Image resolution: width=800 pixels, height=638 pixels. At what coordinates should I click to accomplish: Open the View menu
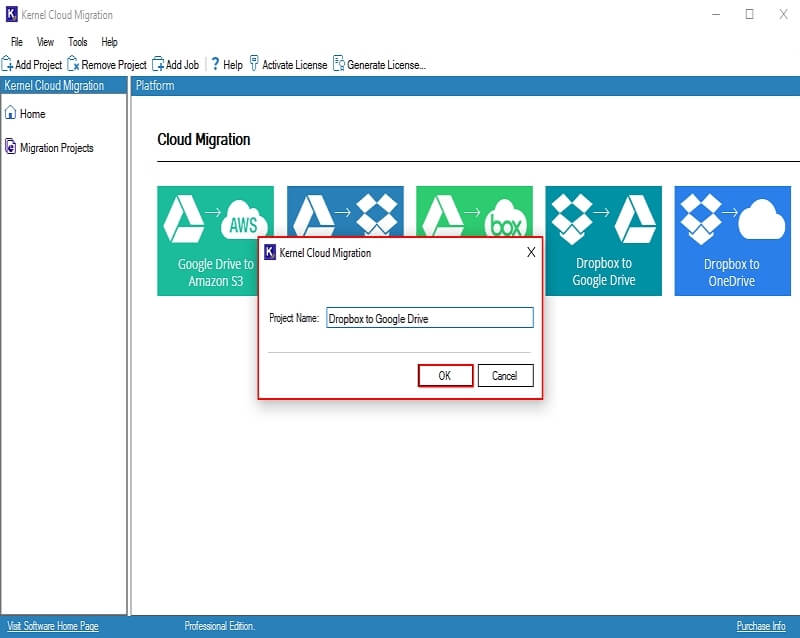coord(45,42)
